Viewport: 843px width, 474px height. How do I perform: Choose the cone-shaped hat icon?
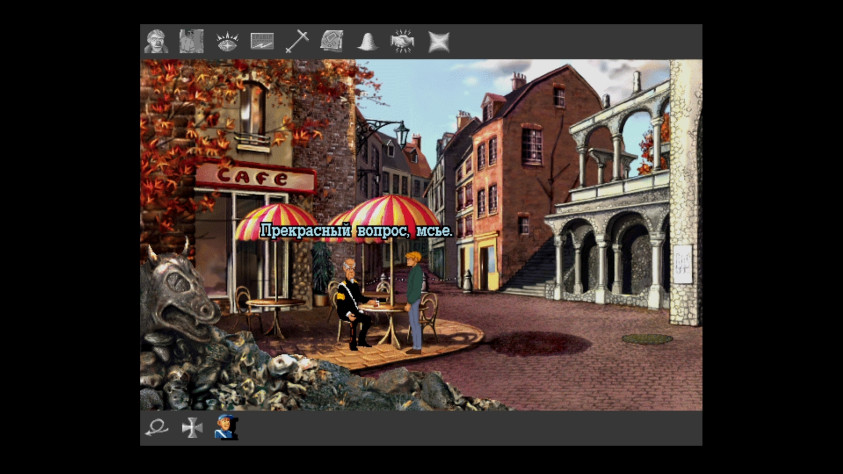click(367, 42)
